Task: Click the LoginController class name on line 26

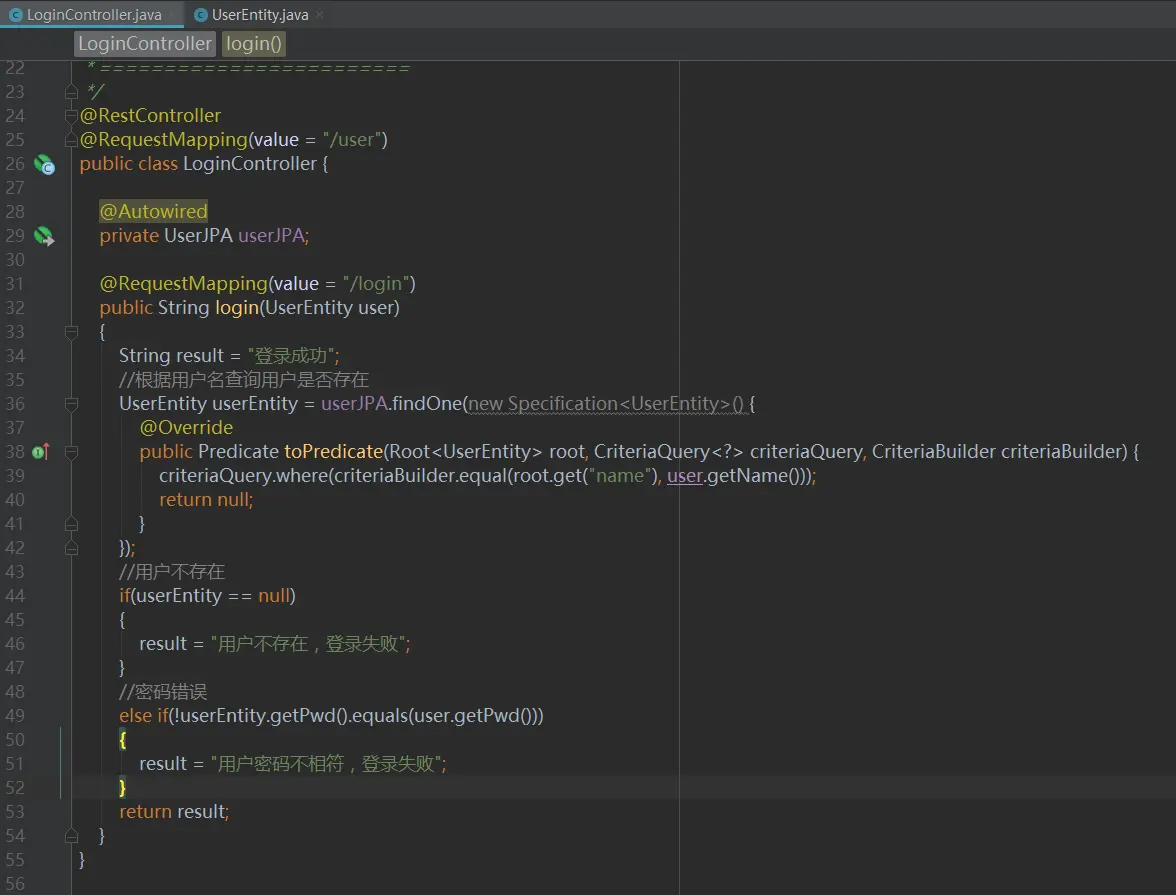Action: (250, 164)
